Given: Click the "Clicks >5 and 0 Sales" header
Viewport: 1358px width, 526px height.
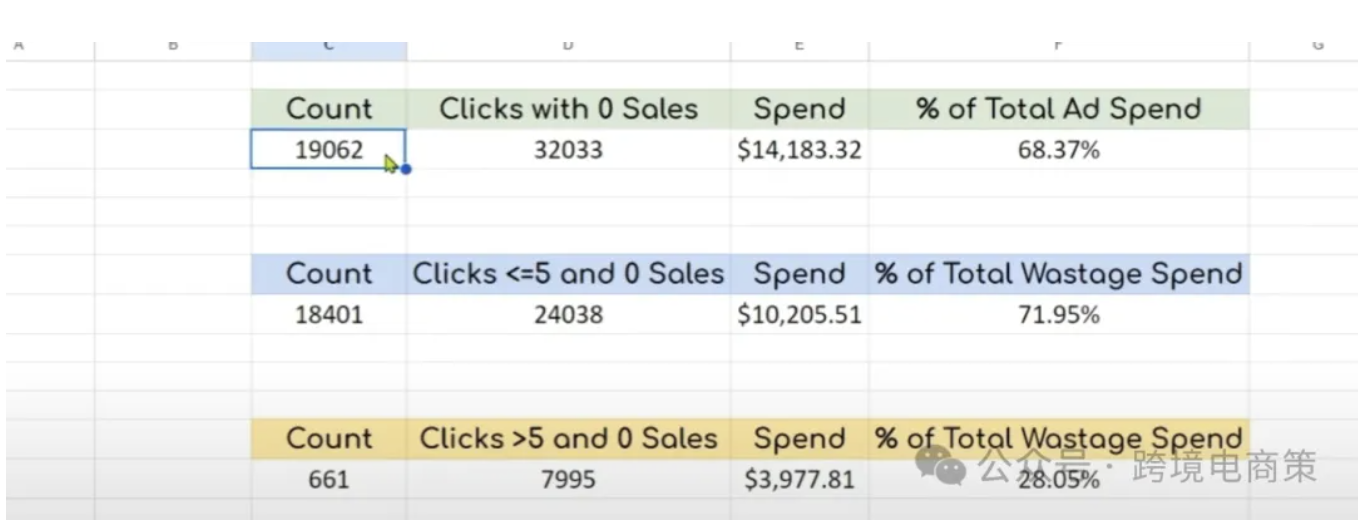Looking at the screenshot, I should [568, 438].
